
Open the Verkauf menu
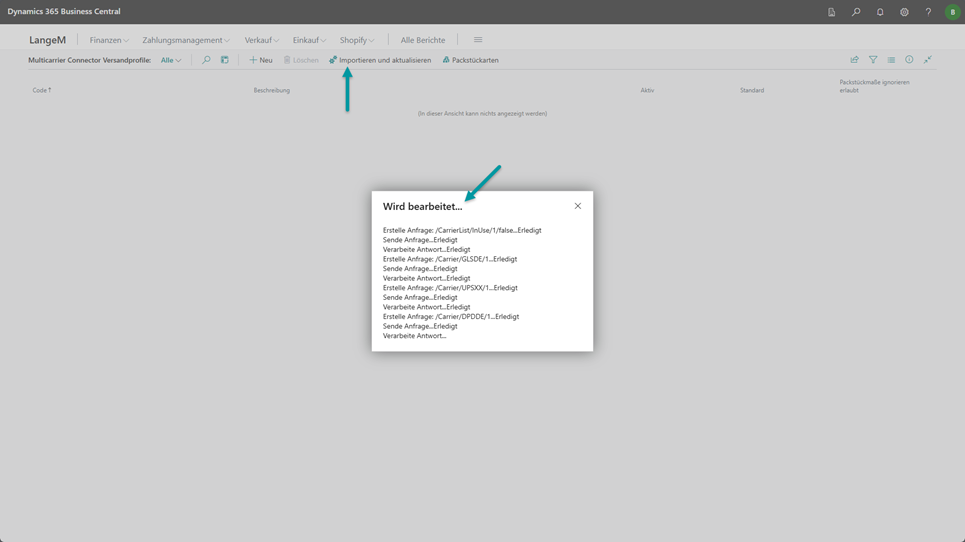(x=261, y=40)
